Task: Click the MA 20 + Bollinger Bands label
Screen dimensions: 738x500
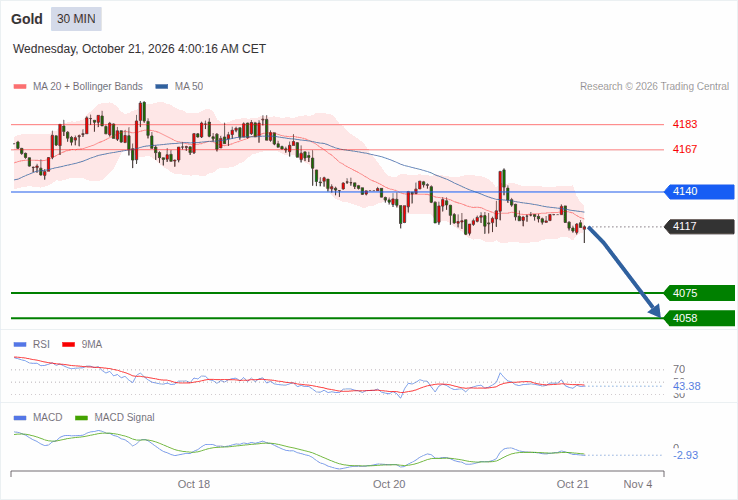Action: 88,87
